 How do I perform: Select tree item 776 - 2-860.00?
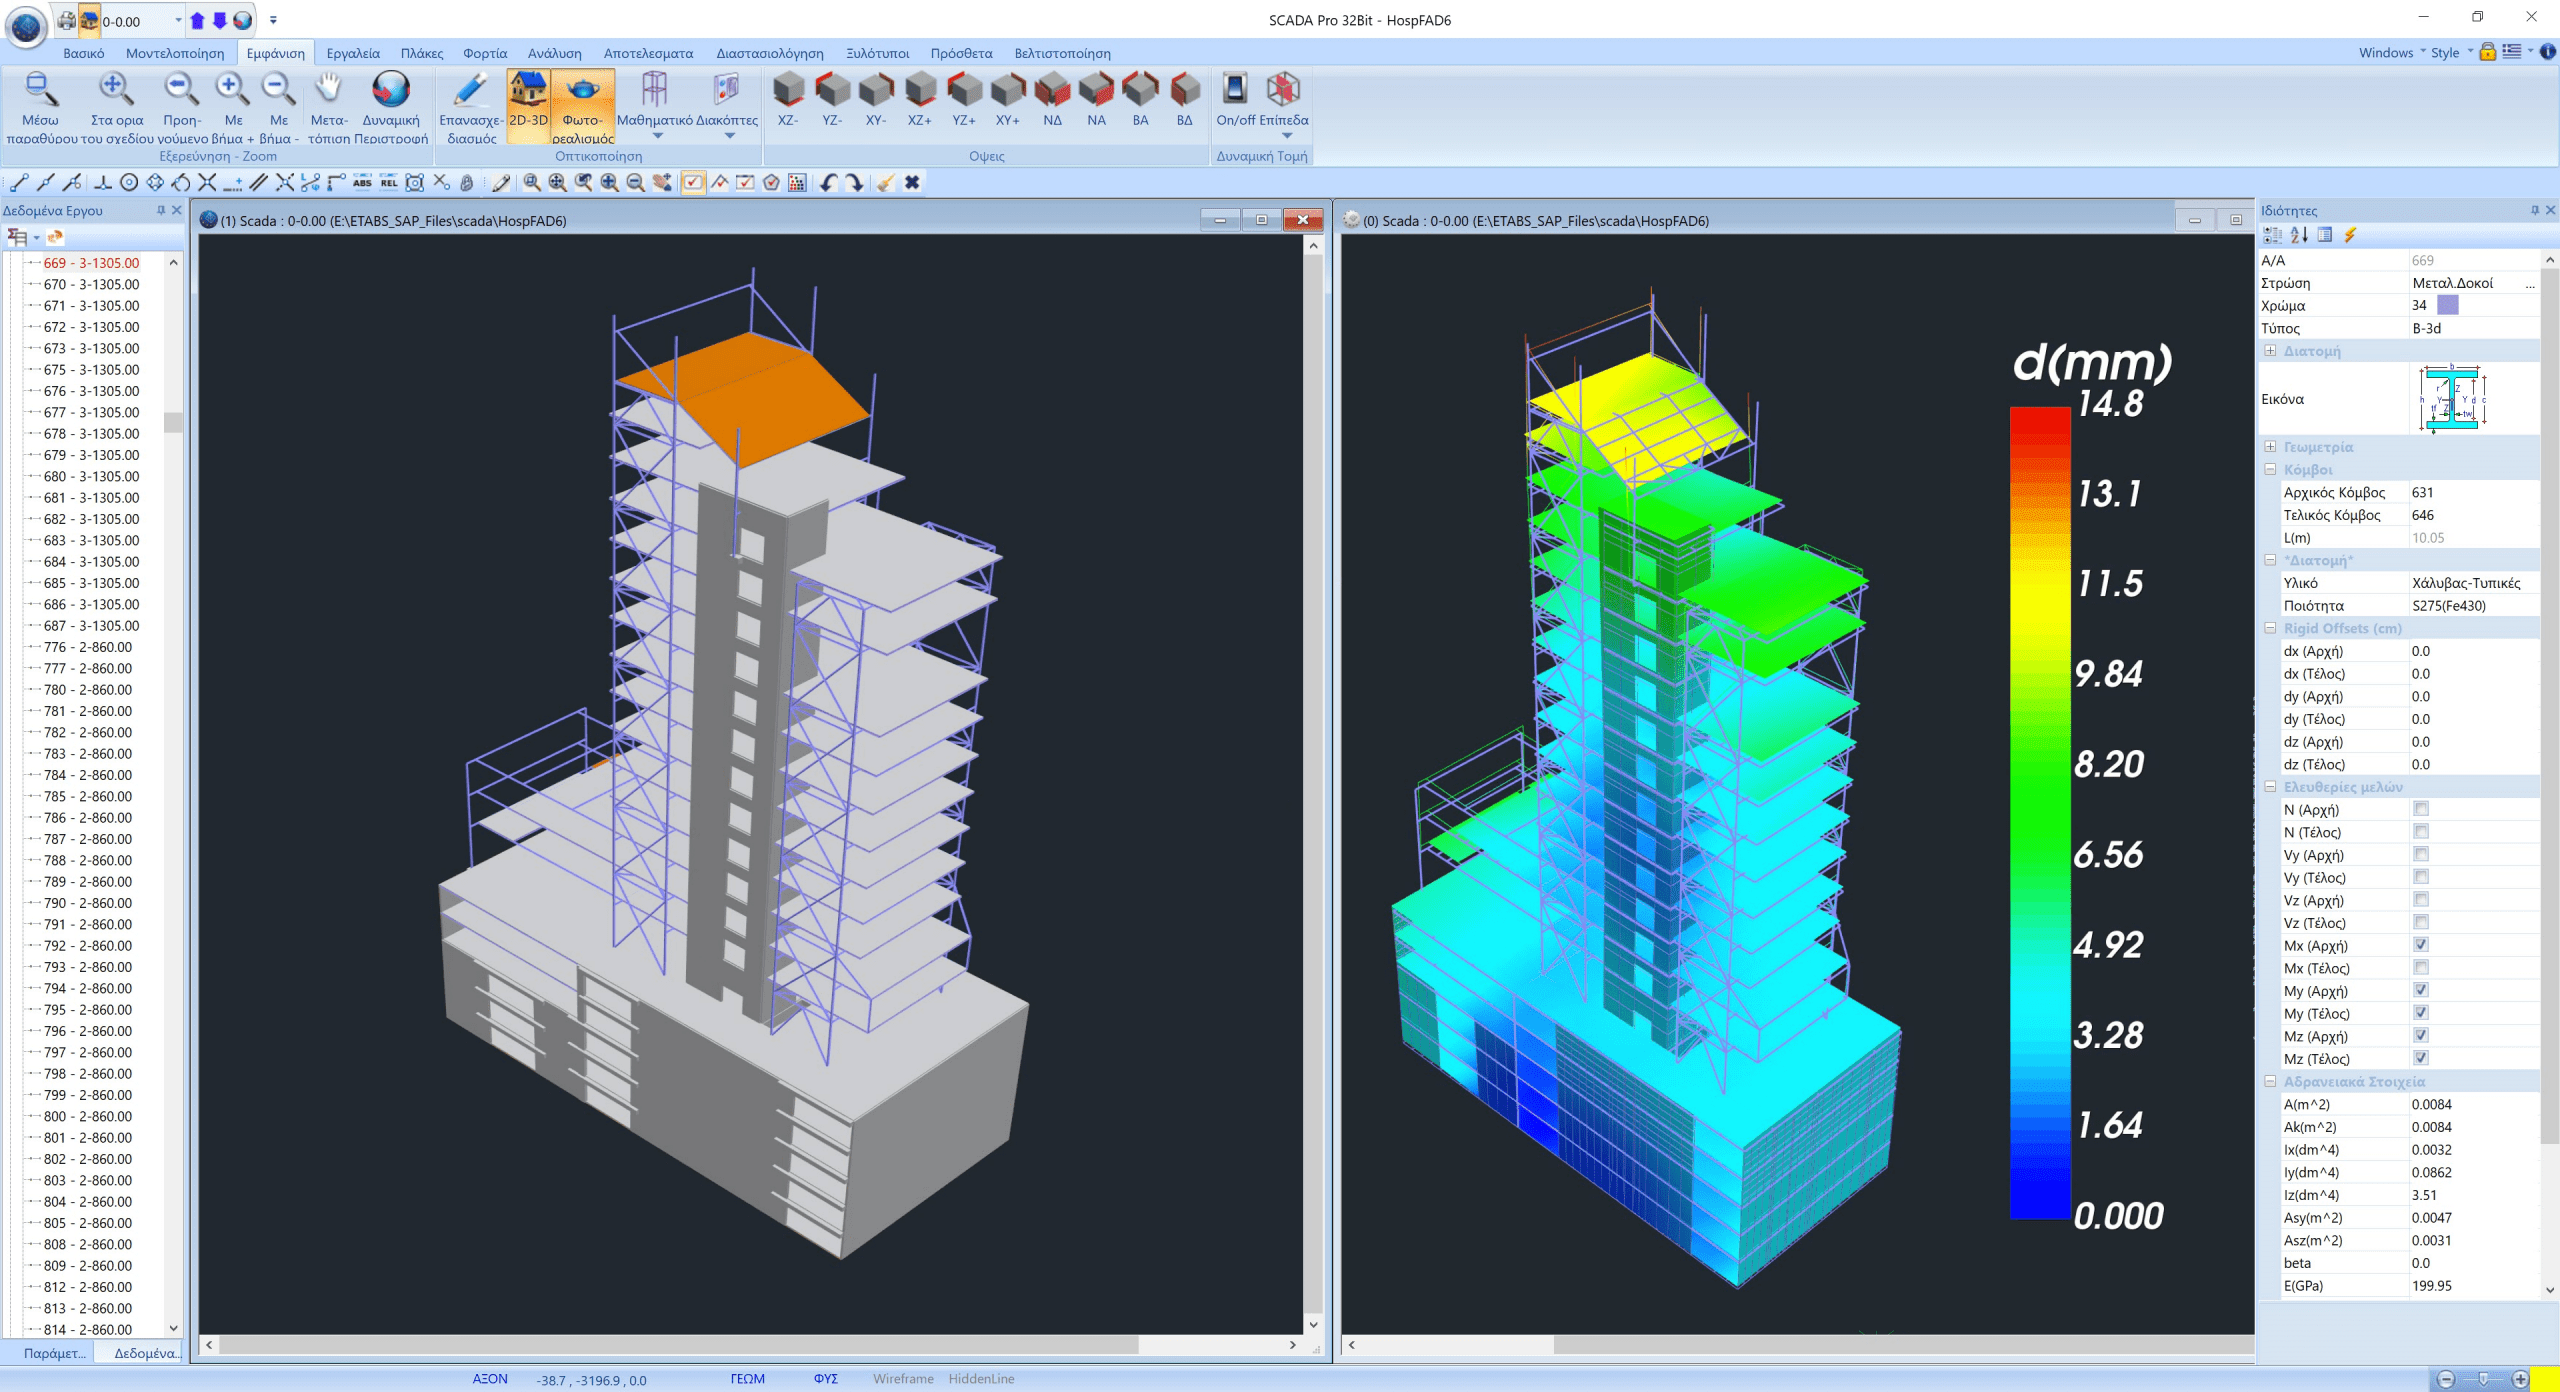87,647
